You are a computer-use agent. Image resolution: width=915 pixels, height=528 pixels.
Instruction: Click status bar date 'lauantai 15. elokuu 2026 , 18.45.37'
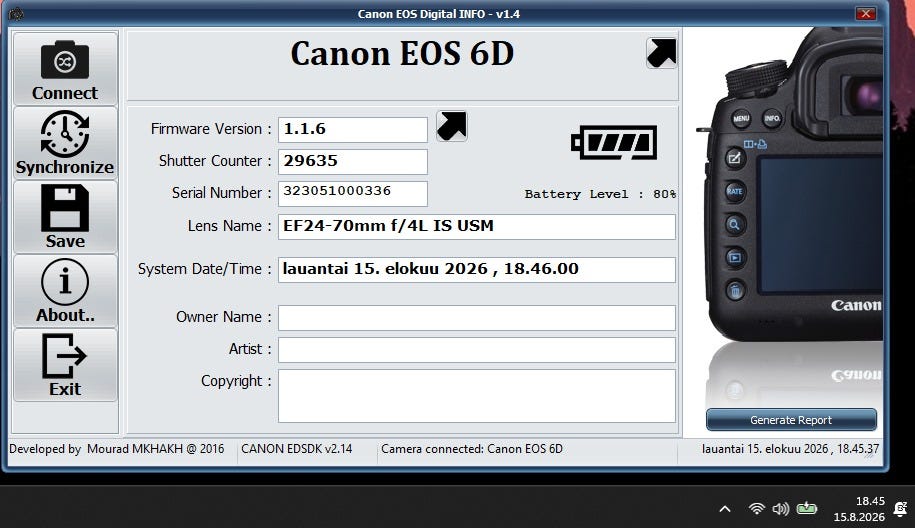(790, 449)
